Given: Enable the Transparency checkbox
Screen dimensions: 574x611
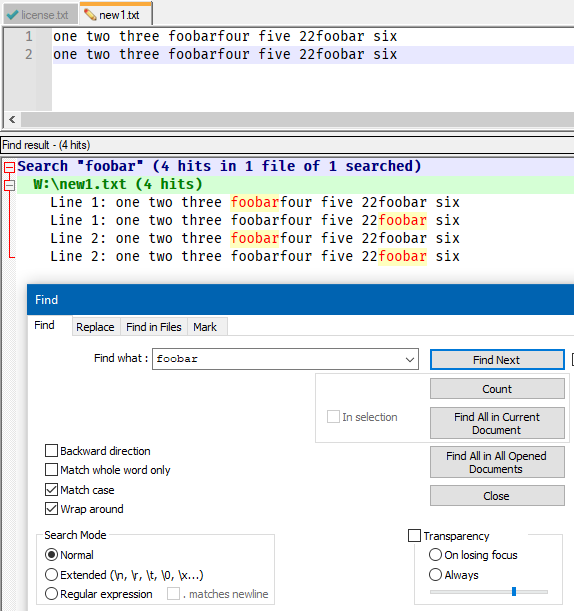Looking at the screenshot, I should coord(414,536).
